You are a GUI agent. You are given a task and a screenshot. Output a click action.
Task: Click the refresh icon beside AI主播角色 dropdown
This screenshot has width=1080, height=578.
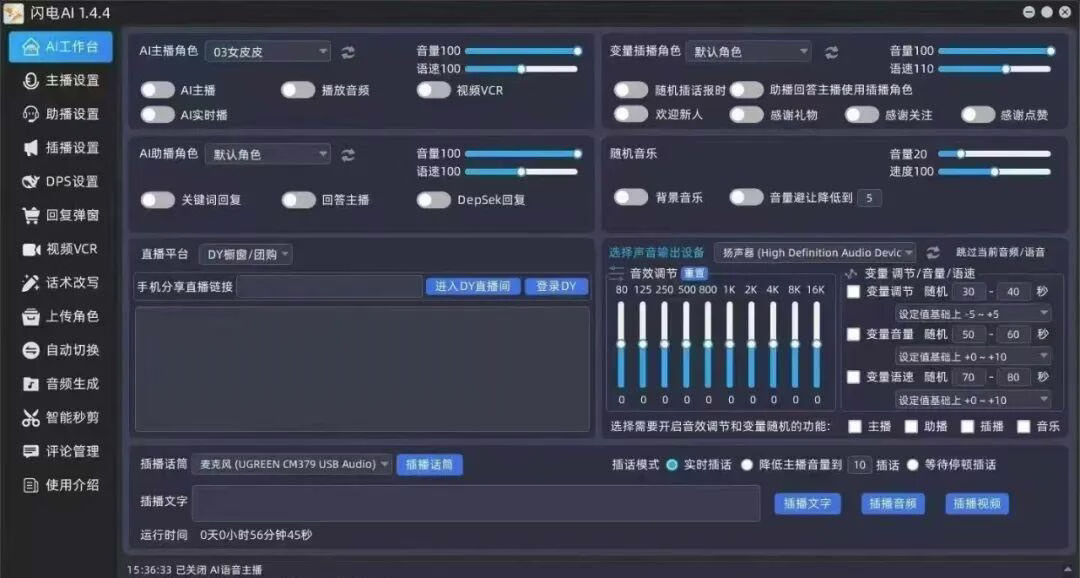(x=348, y=52)
